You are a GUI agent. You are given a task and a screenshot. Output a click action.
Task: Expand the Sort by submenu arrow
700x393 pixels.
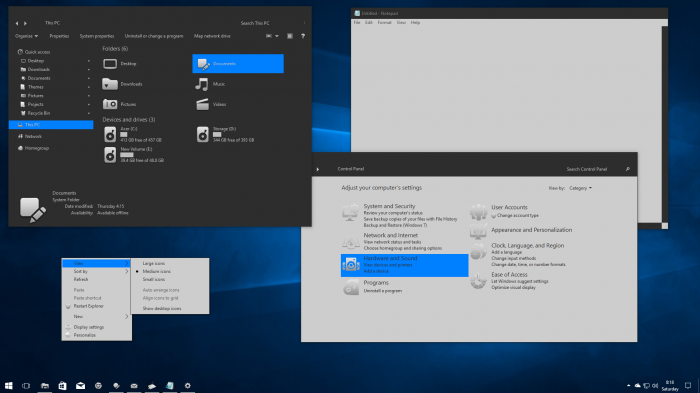click(127, 272)
